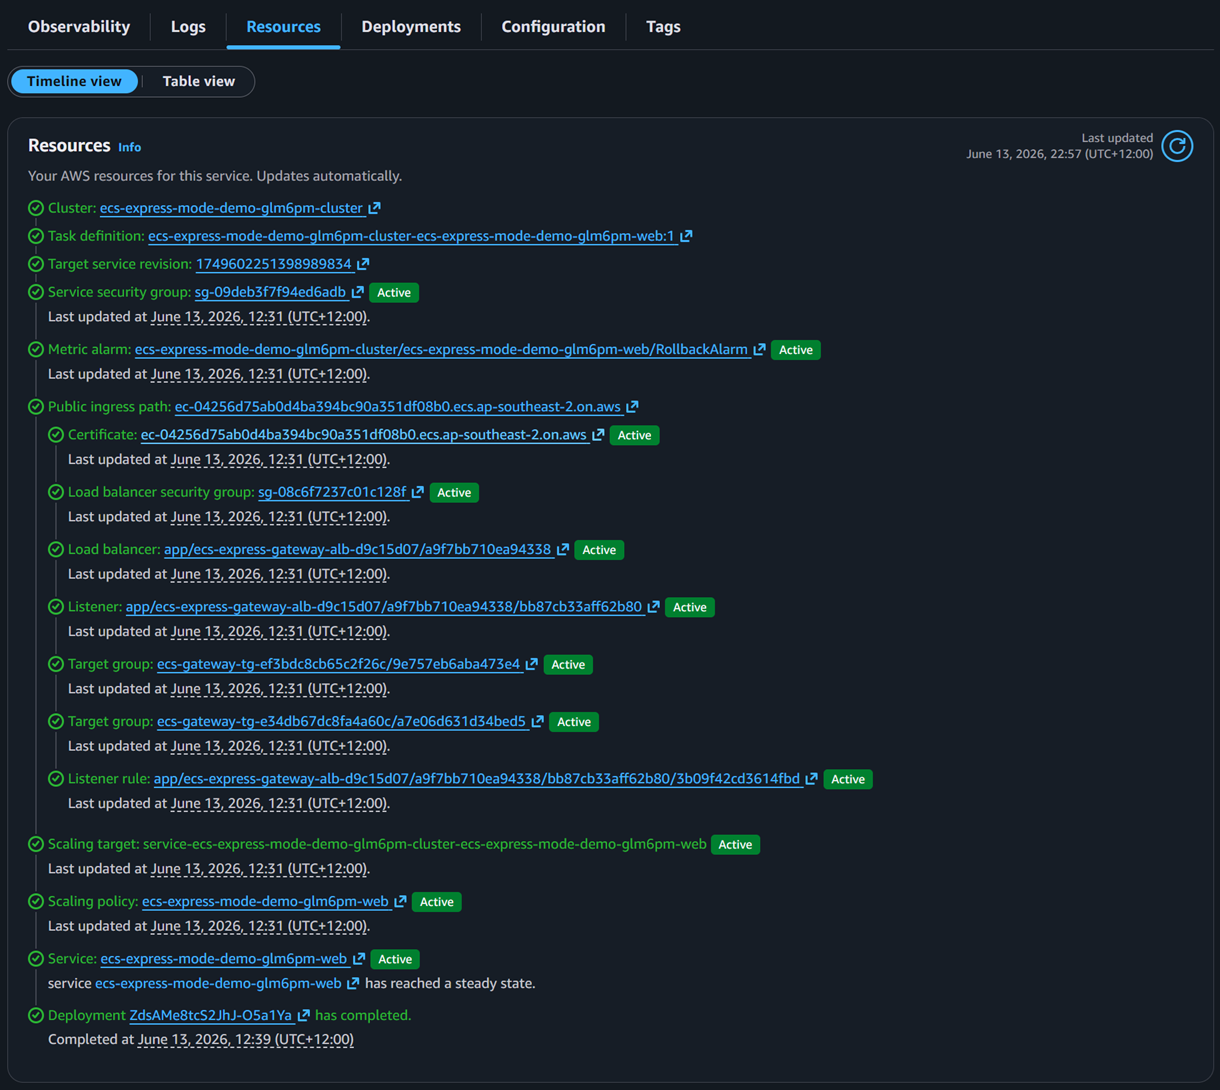Open external link icon beside Listener ARN
Image resolution: width=1220 pixels, height=1090 pixels.
click(653, 607)
